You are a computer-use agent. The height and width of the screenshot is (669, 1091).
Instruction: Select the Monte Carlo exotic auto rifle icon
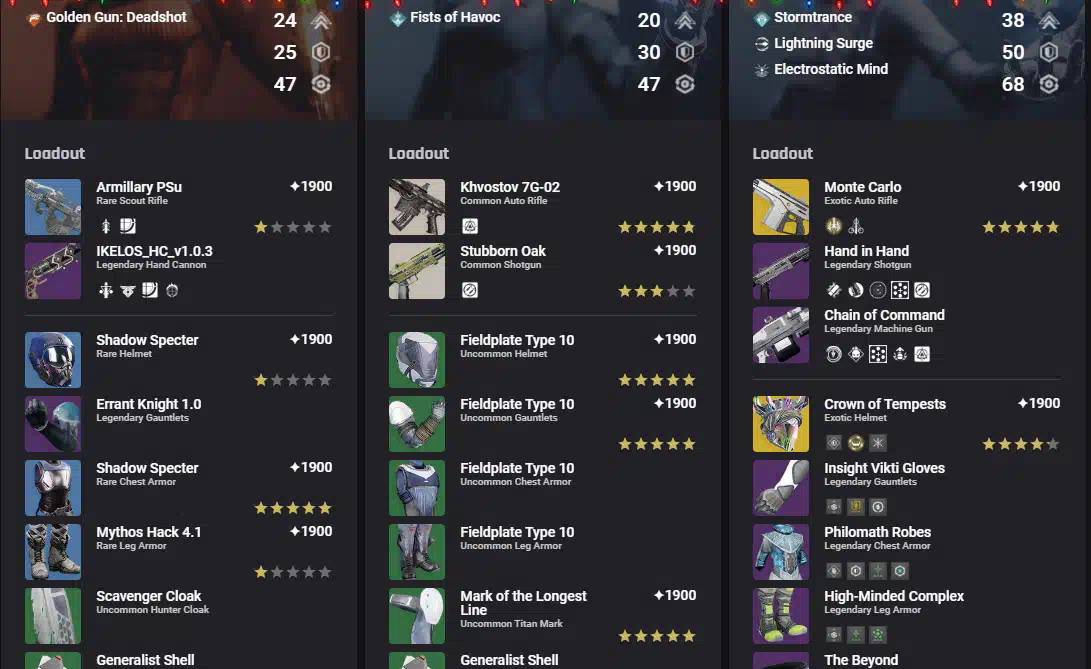pyautogui.click(x=781, y=207)
